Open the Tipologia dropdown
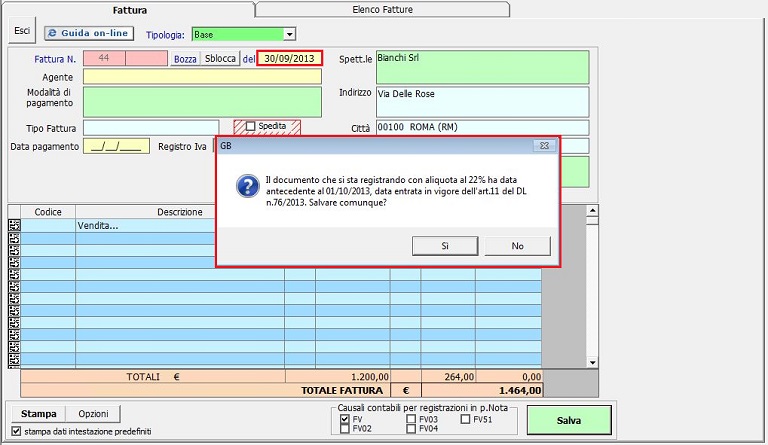The width and height of the screenshot is (768, 445). pyautogui.click(x=289, y=34)
